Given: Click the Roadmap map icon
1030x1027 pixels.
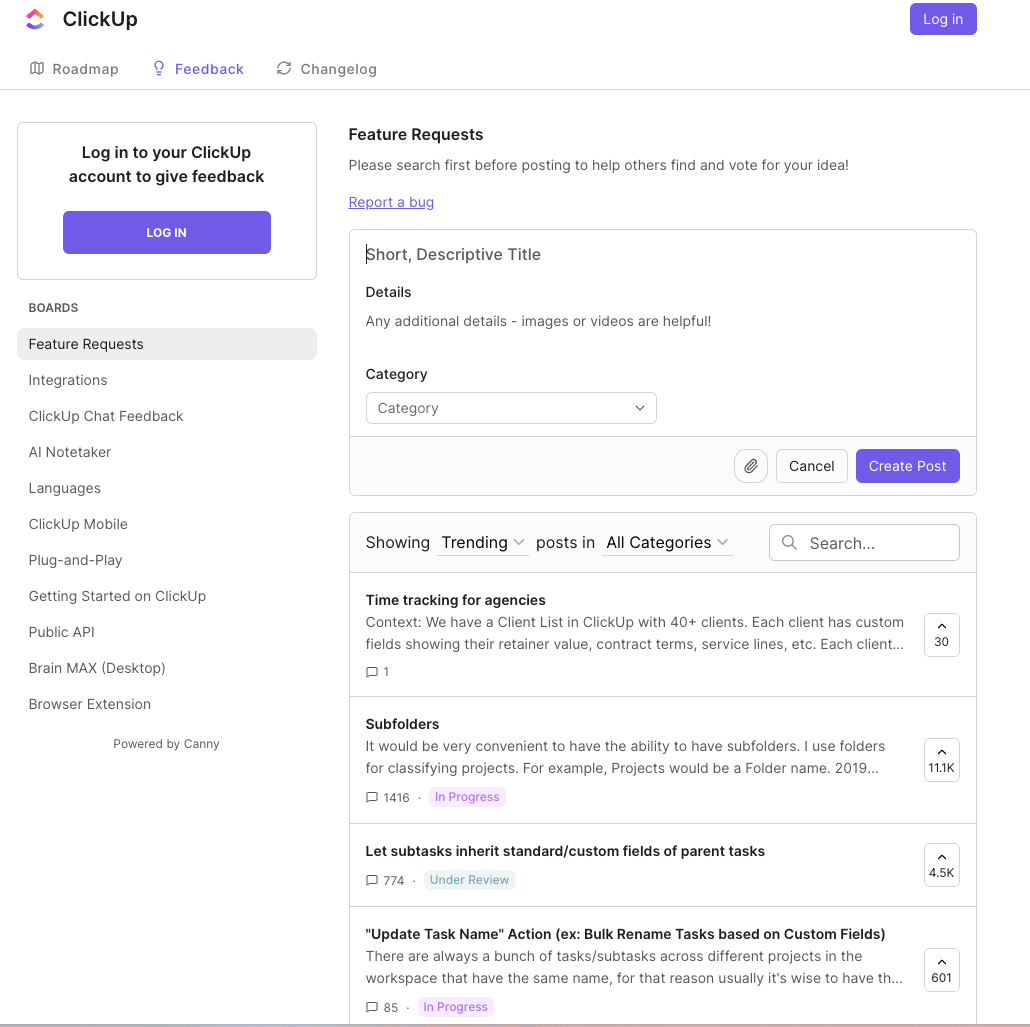Looking at the screenshot, I should click(x=37, y=68).
